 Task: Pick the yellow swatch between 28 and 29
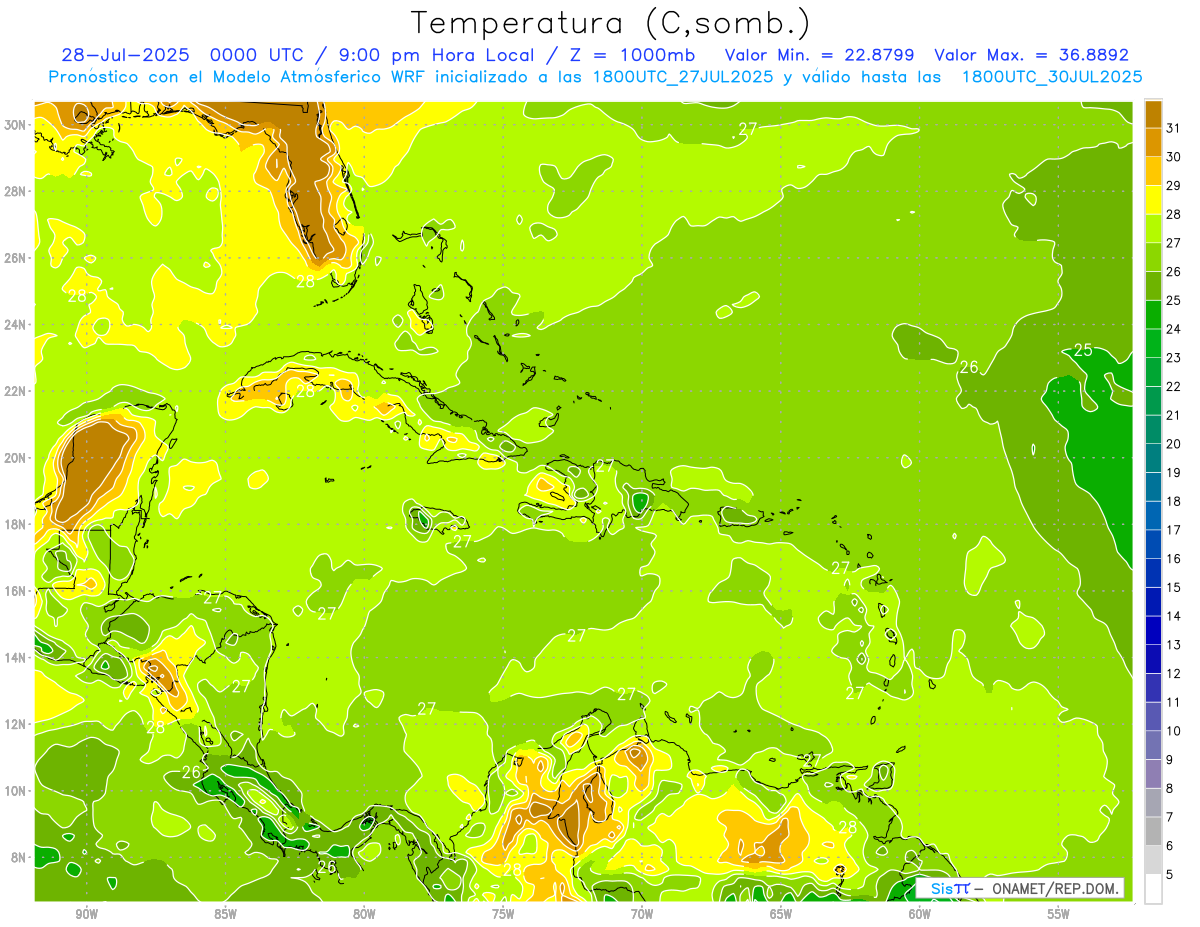(1153, 200)
